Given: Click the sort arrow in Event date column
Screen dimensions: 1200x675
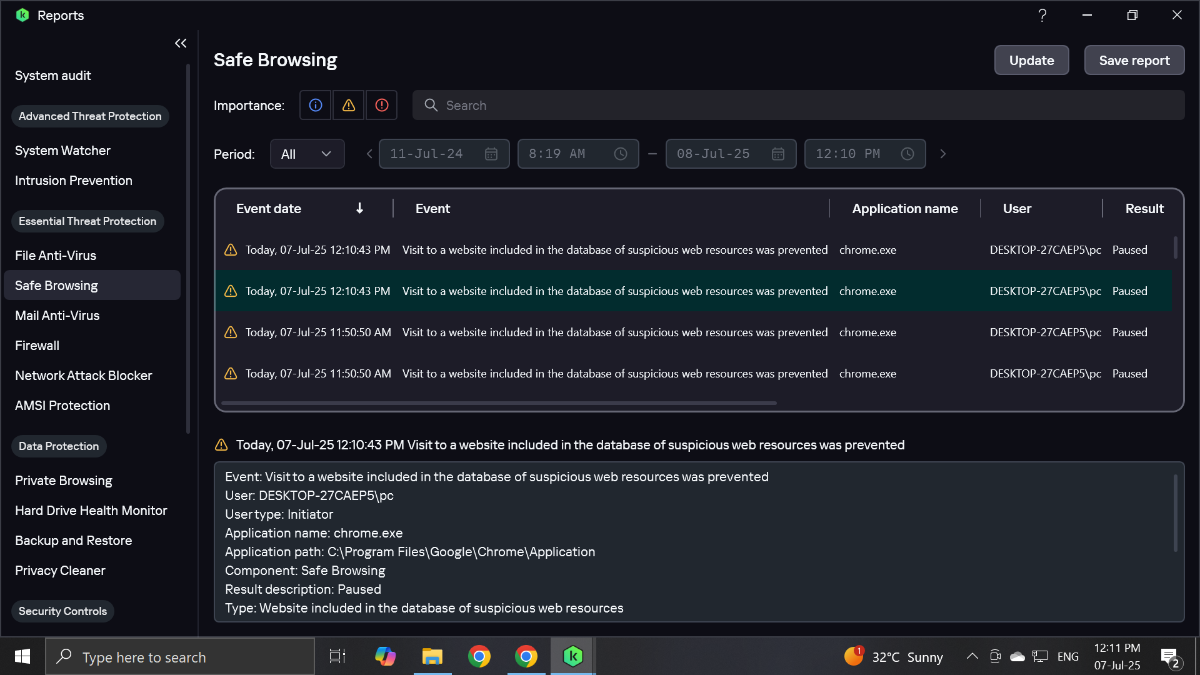Looking at the screenshot, I should point(360,208).
